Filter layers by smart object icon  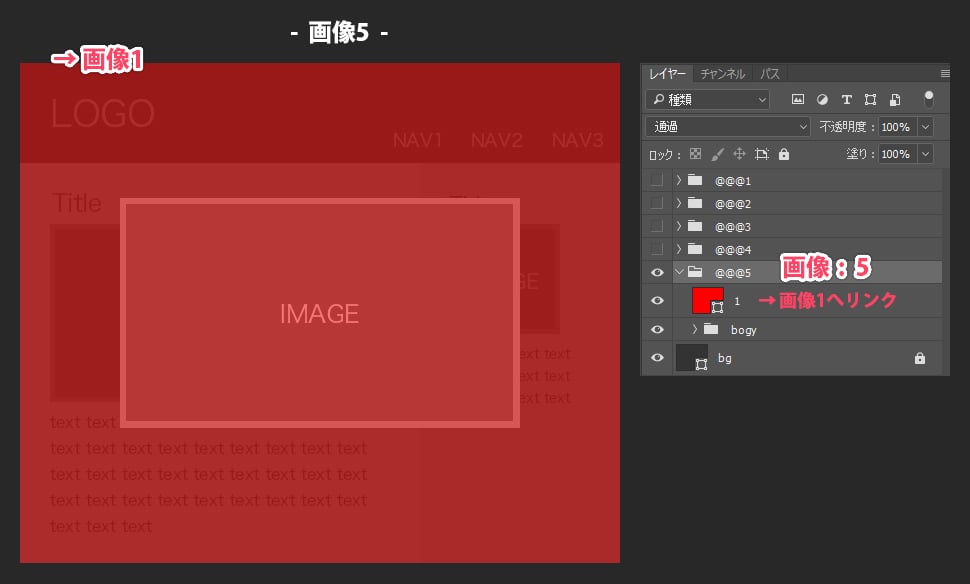895,100
